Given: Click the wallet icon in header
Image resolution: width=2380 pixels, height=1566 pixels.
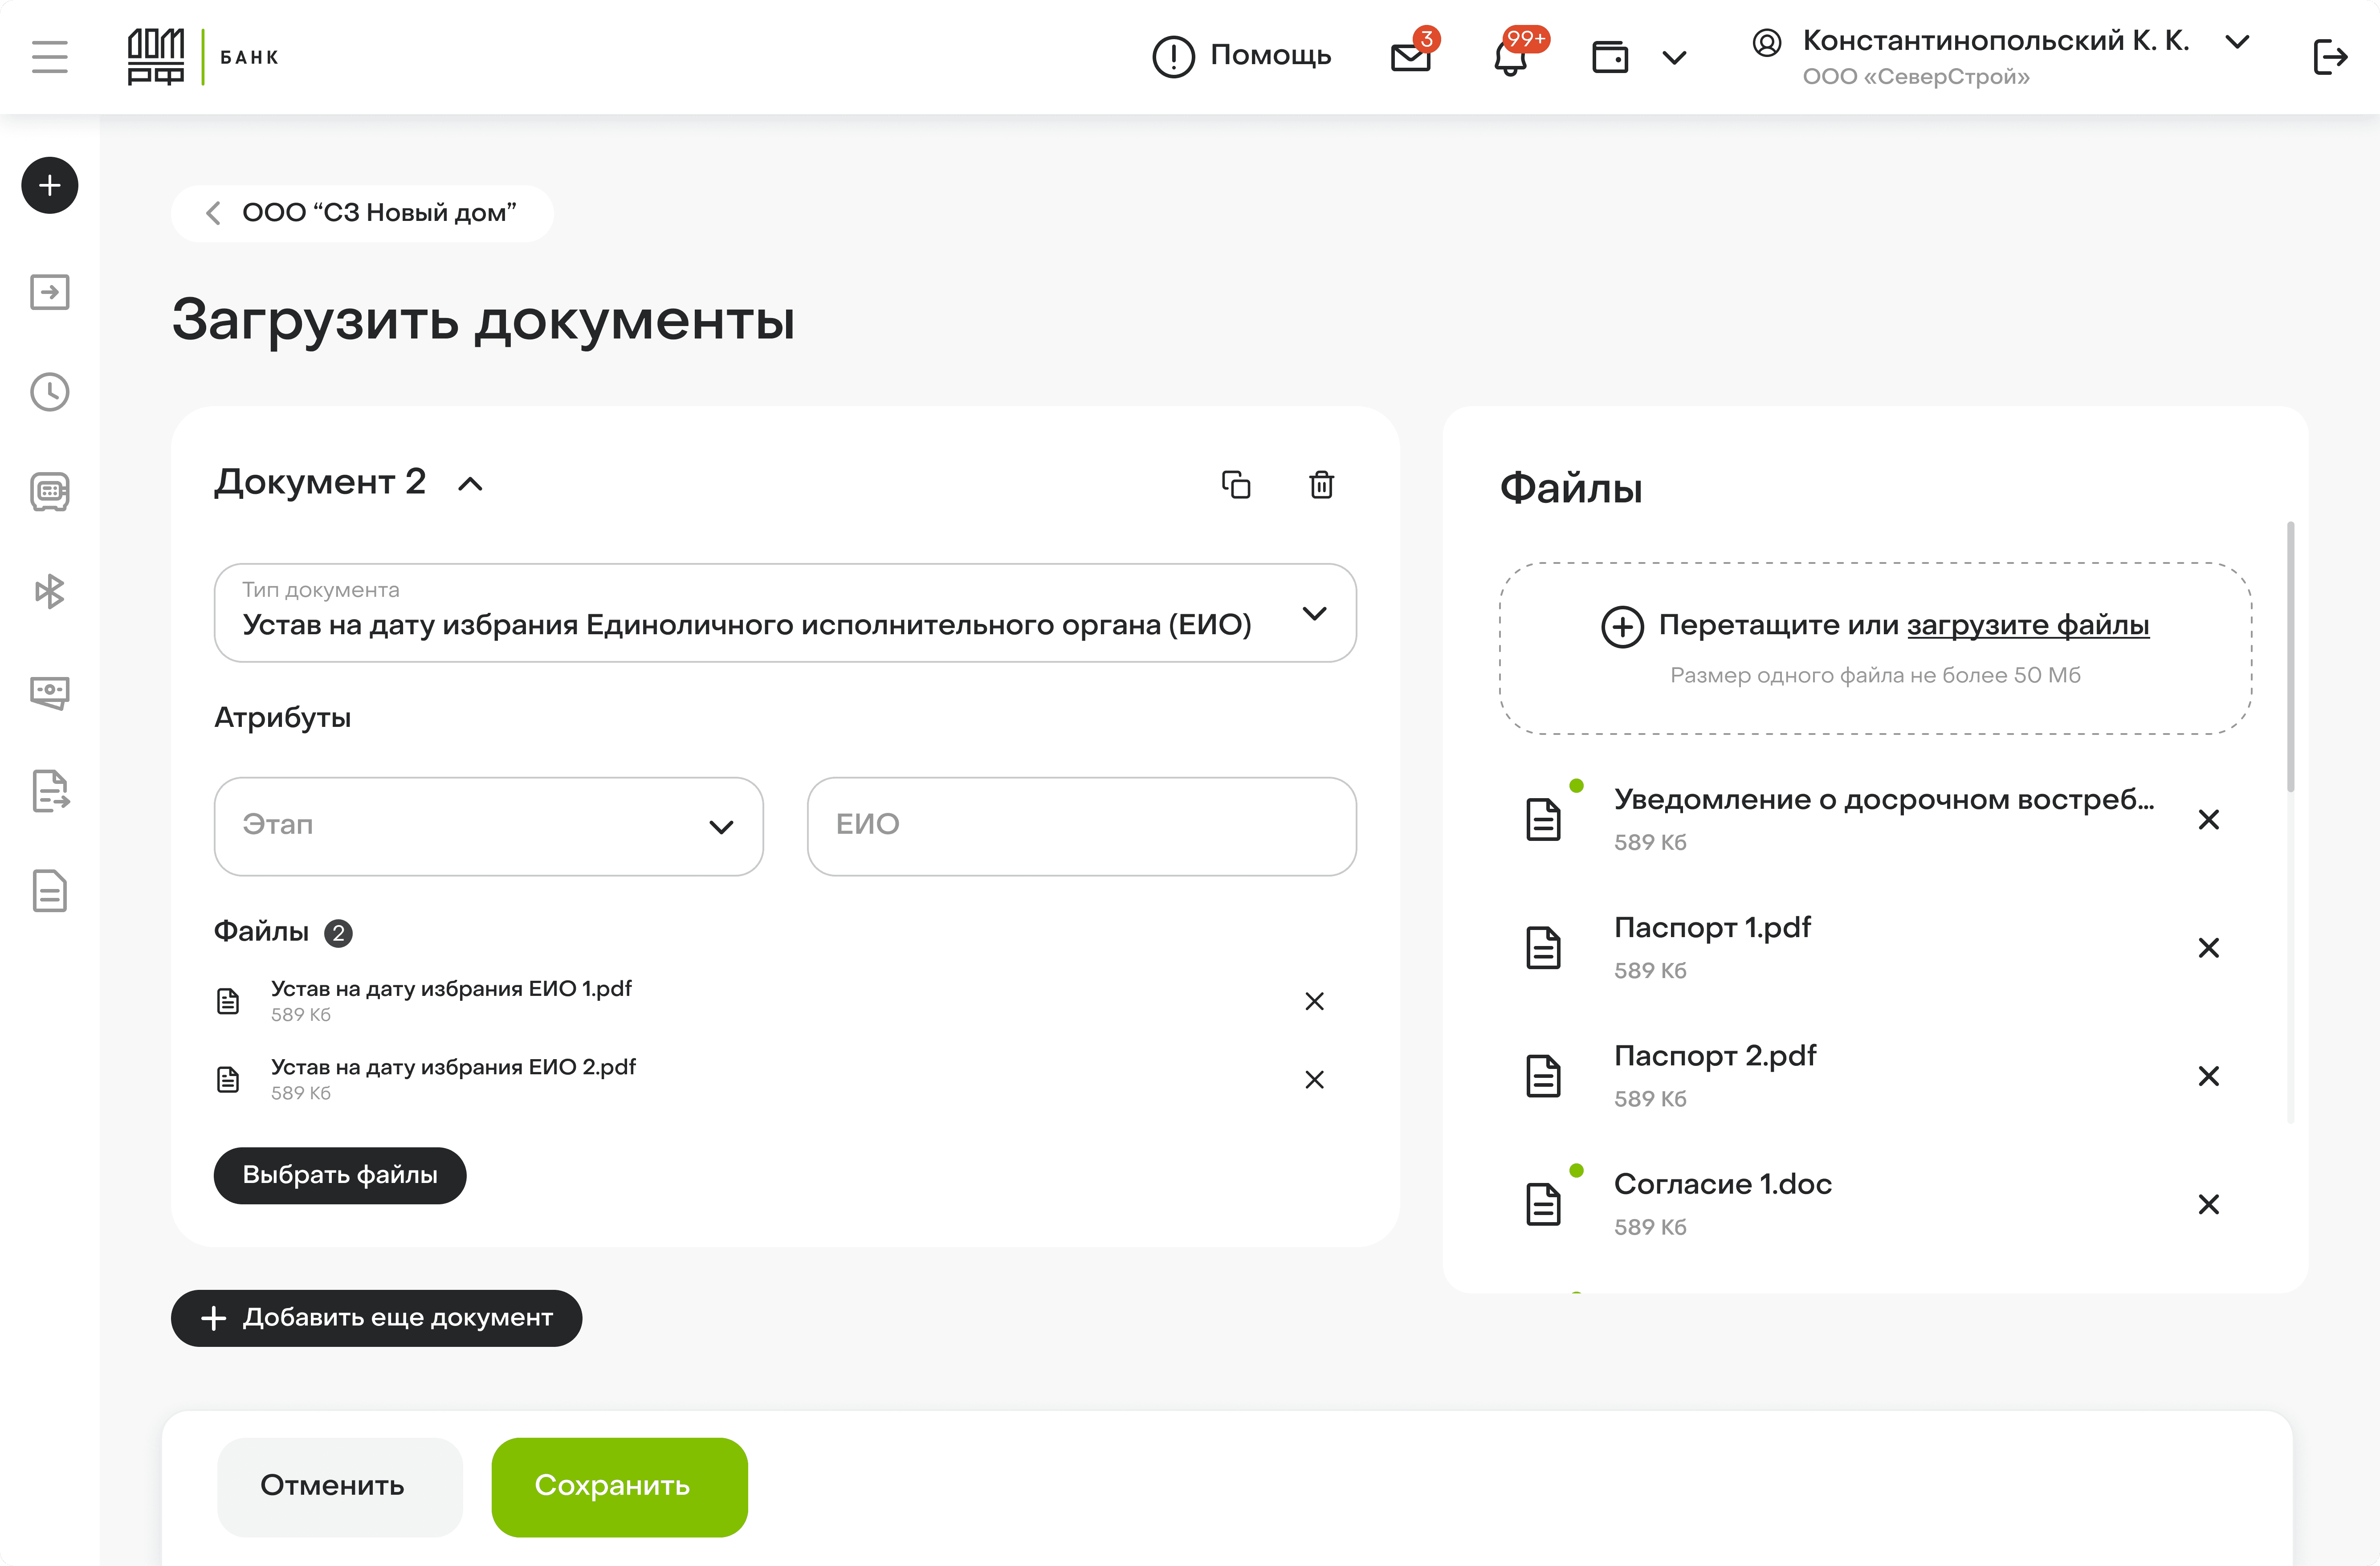Looking at the screenshot, I should tap(1609, 57).
